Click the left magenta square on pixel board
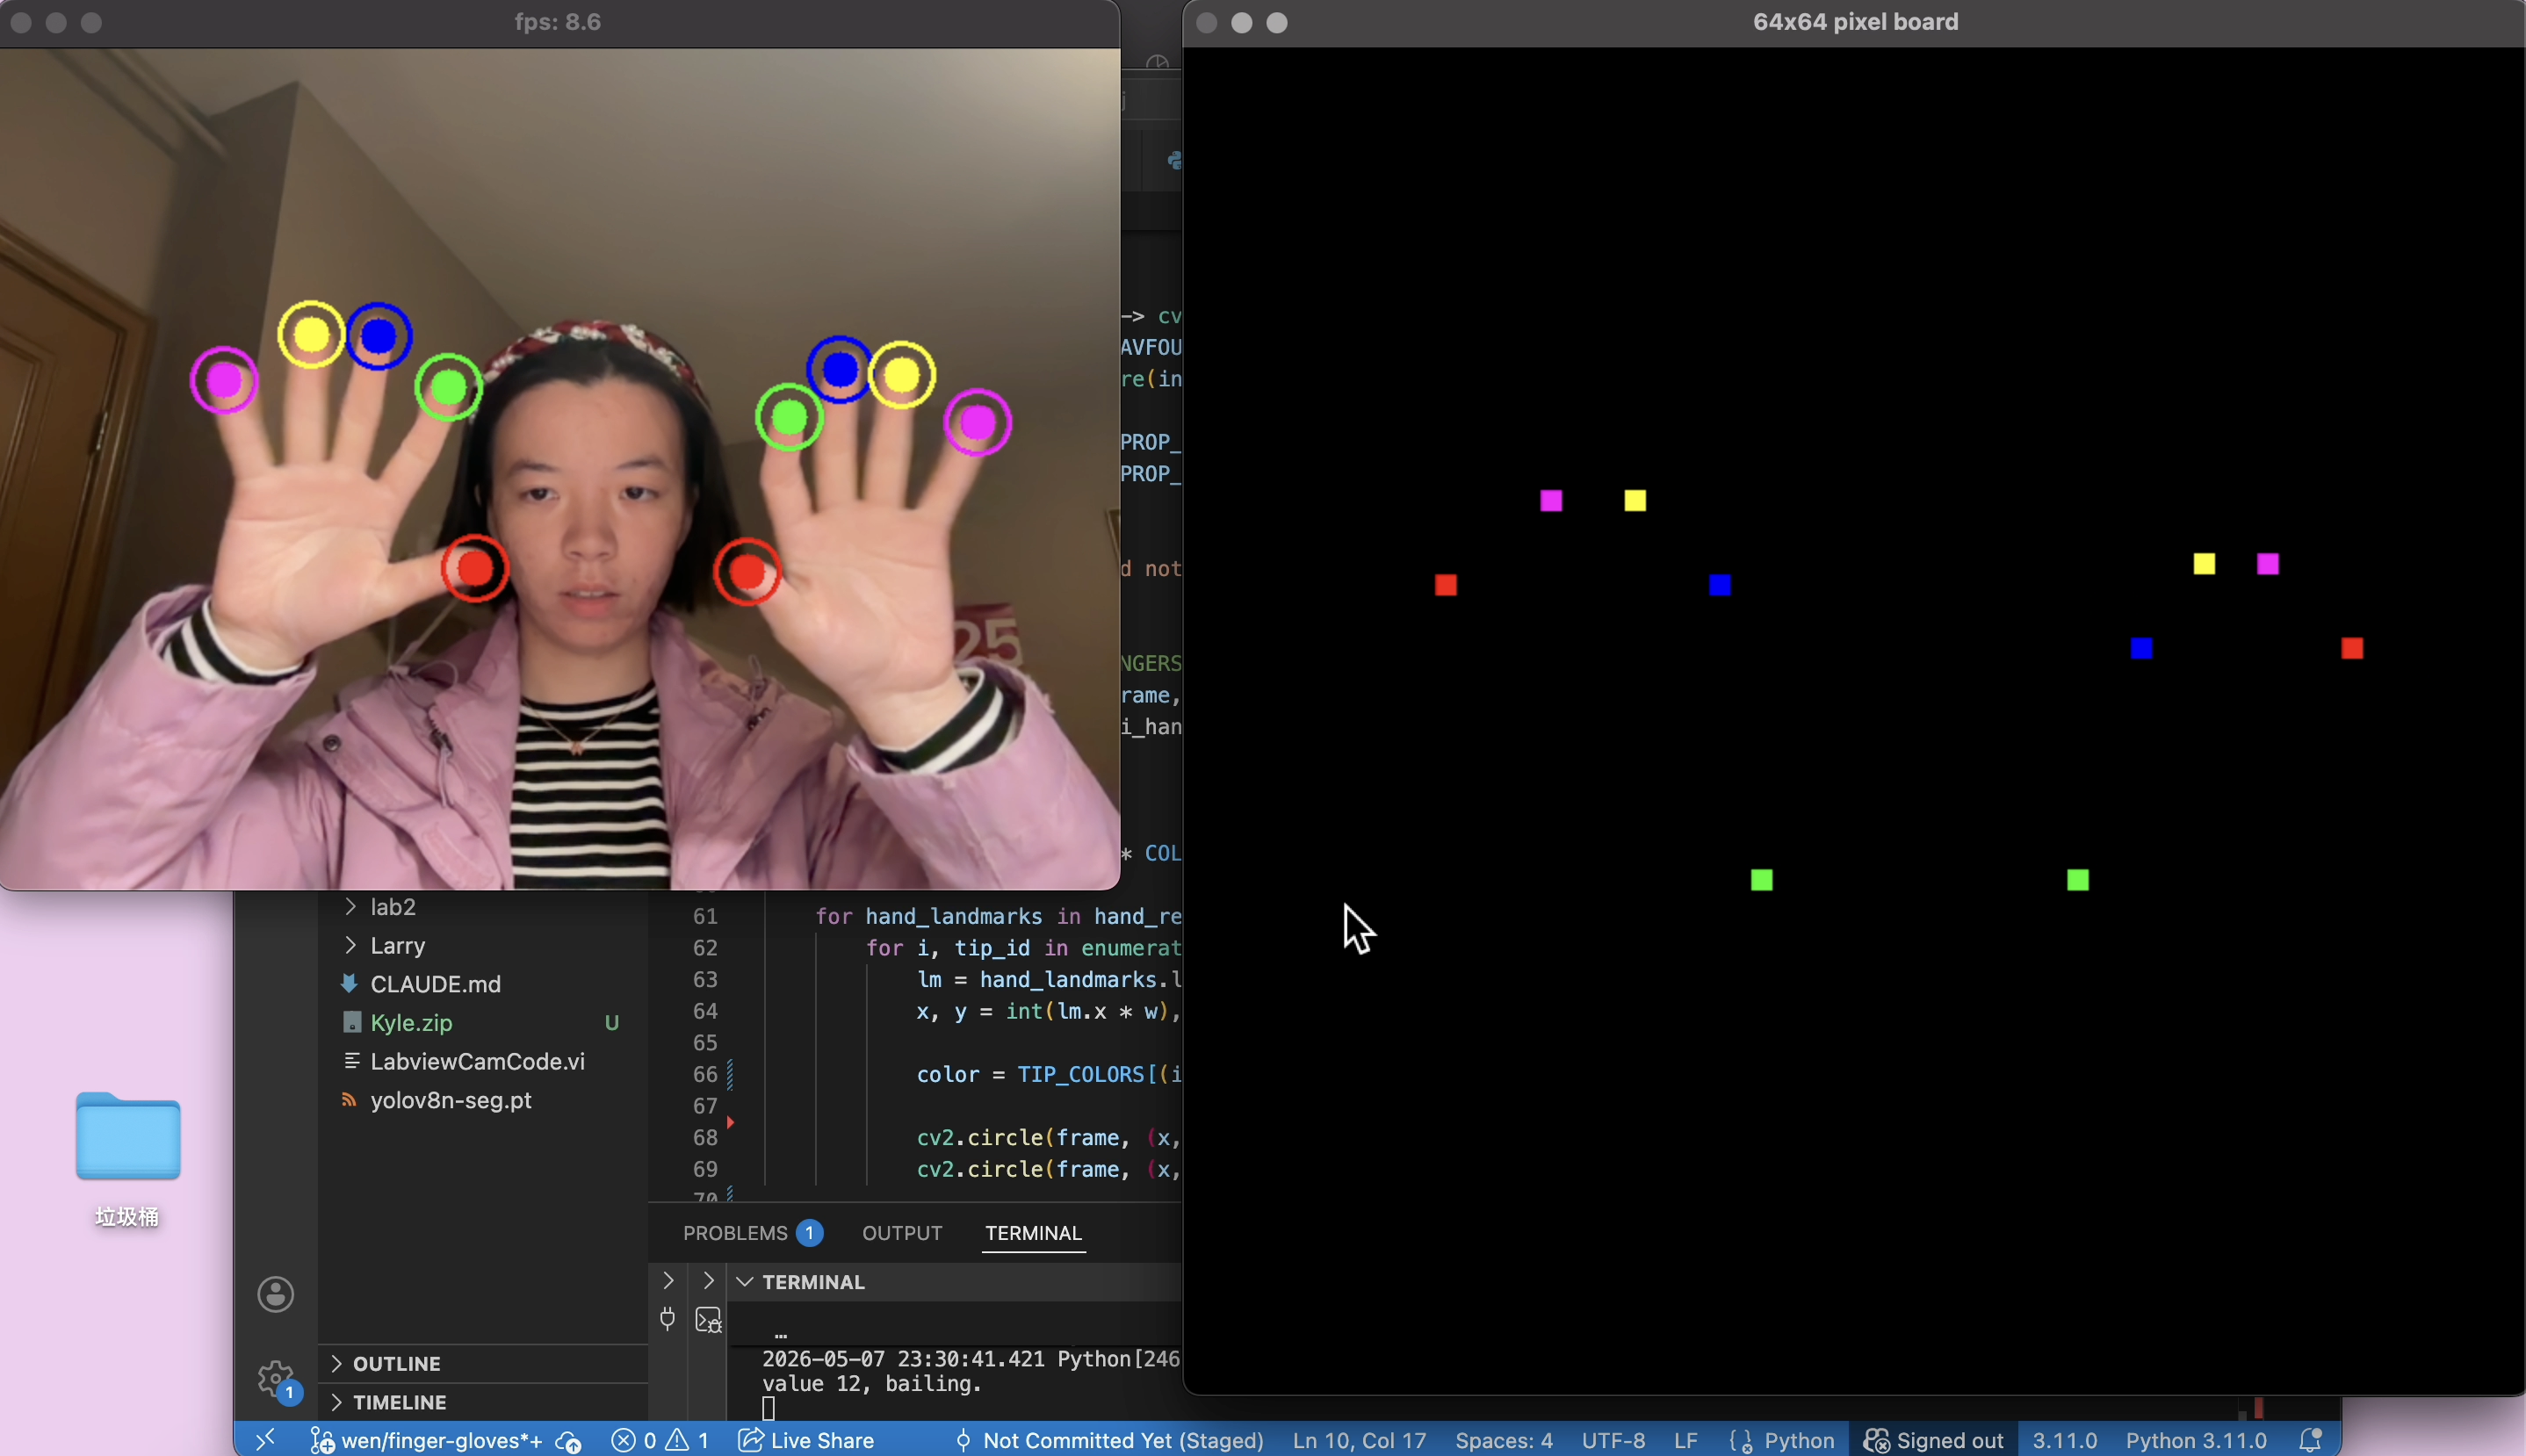The height and width of the screenshot is (1456, 2526). 1551,500
